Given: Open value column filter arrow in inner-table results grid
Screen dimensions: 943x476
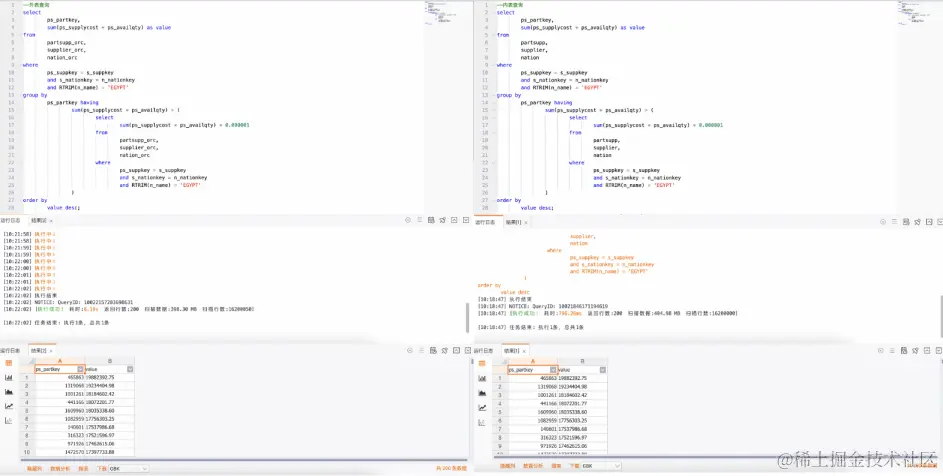Looking at the screenshot, I should 603,370.
